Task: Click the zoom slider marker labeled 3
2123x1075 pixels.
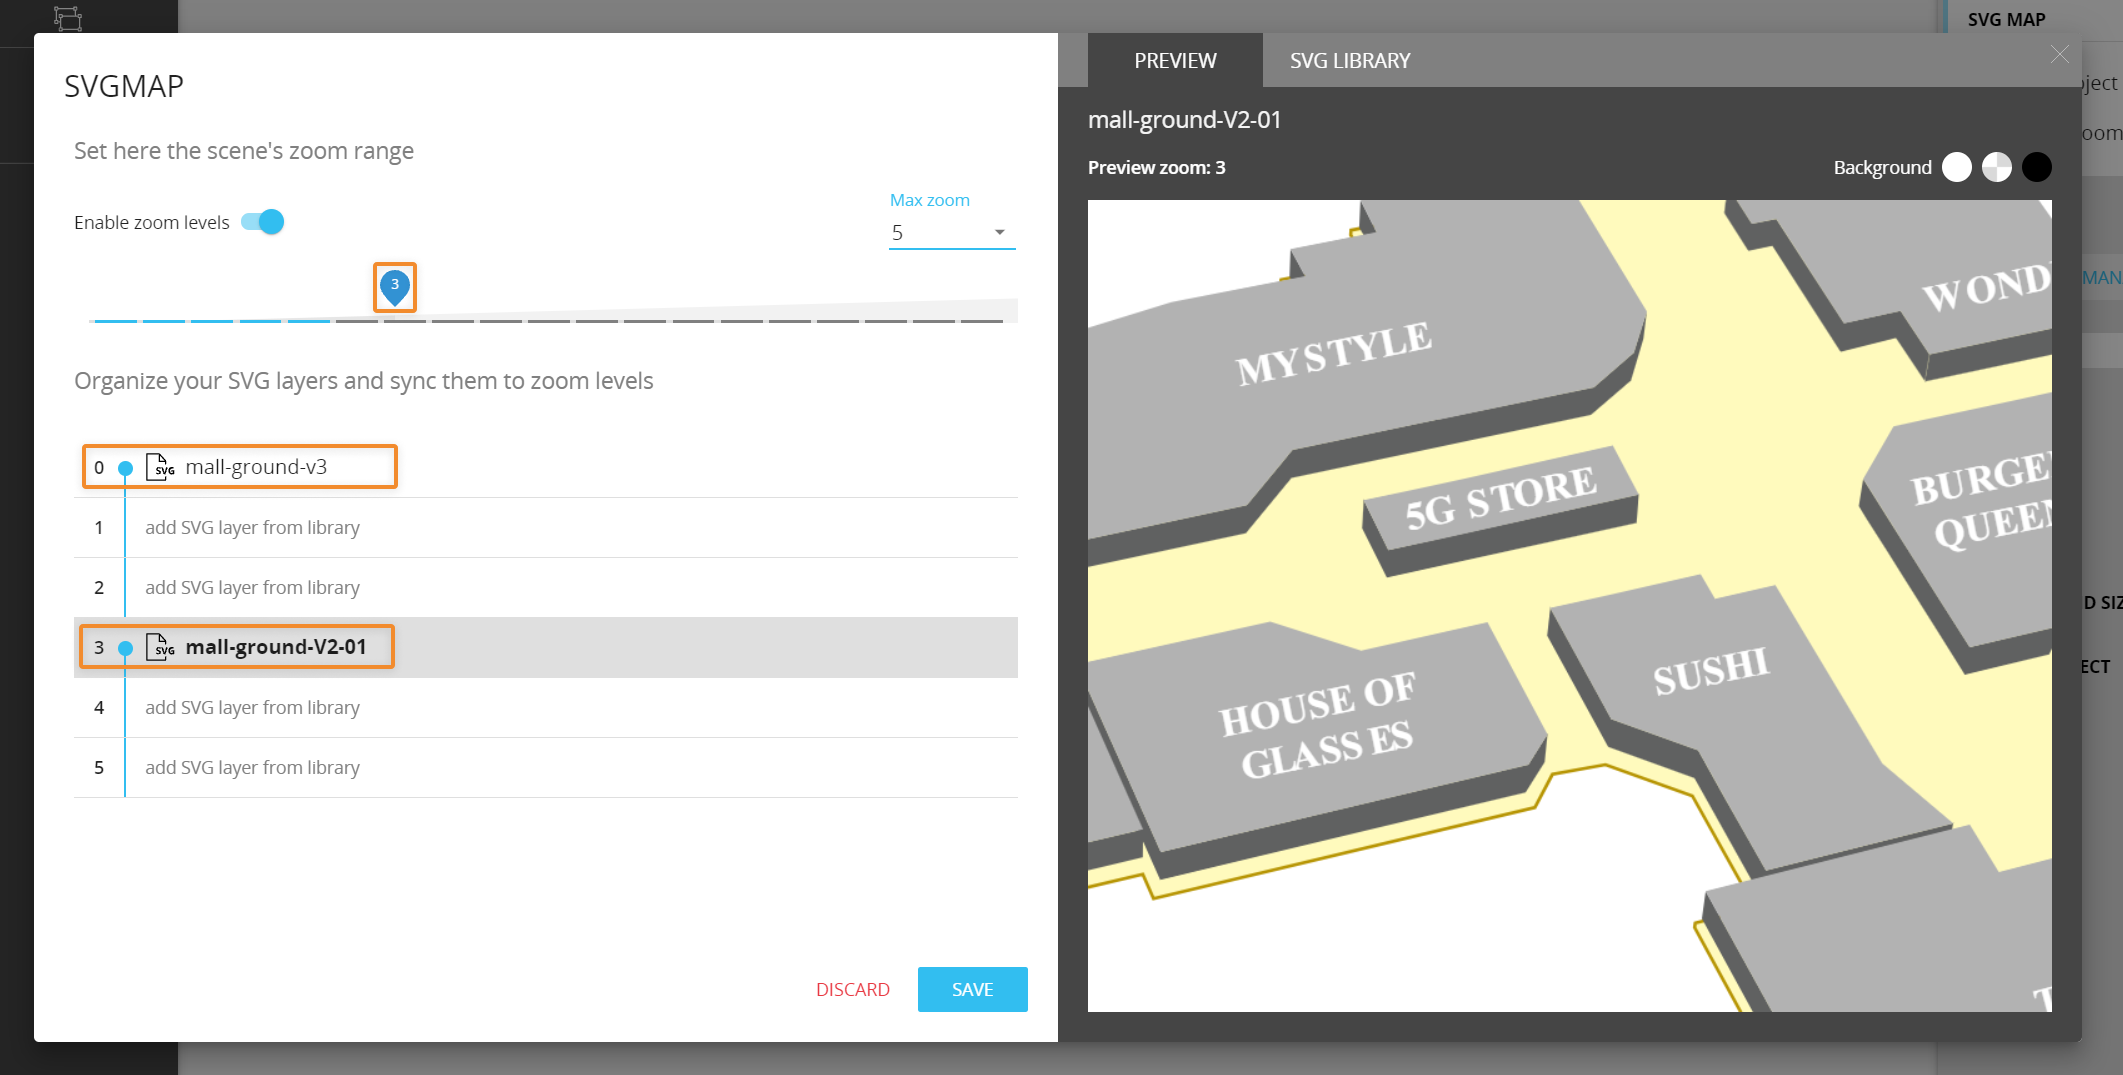Action: pyautogui.click(x=395, y=287)
